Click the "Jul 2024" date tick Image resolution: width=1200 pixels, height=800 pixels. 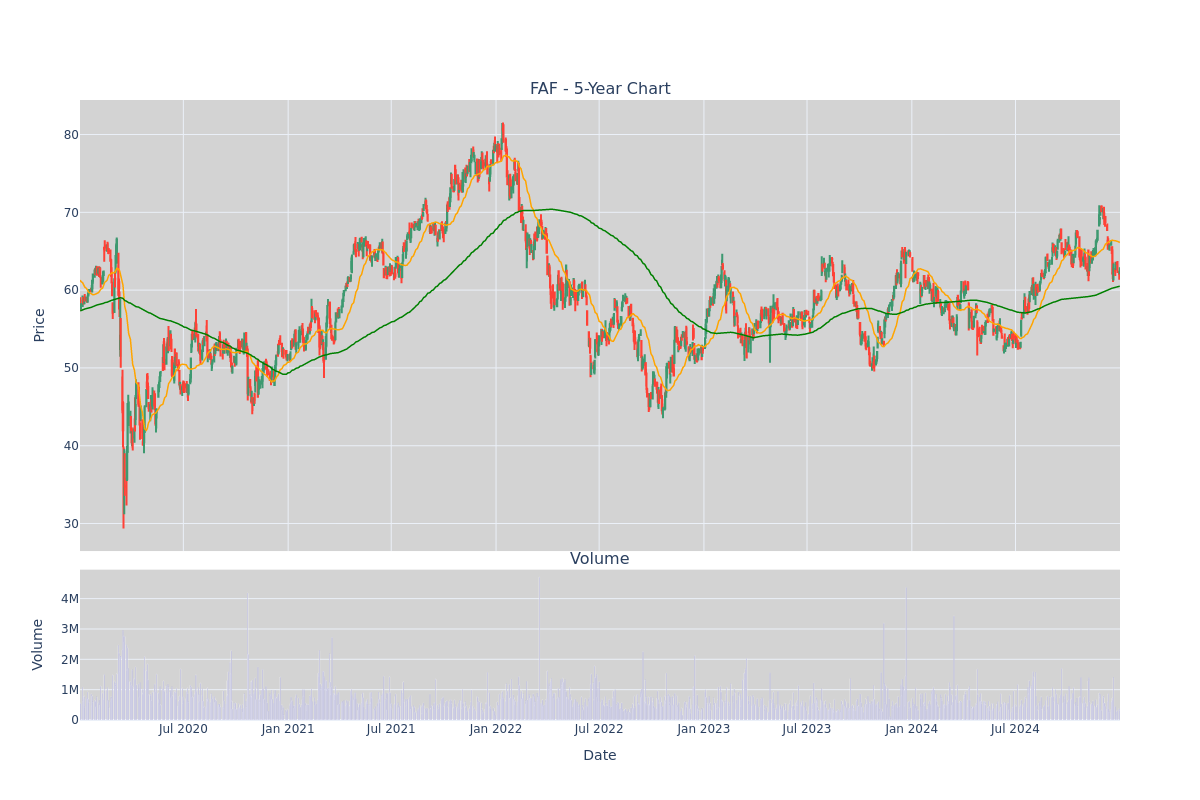[x=1015, y=729]
